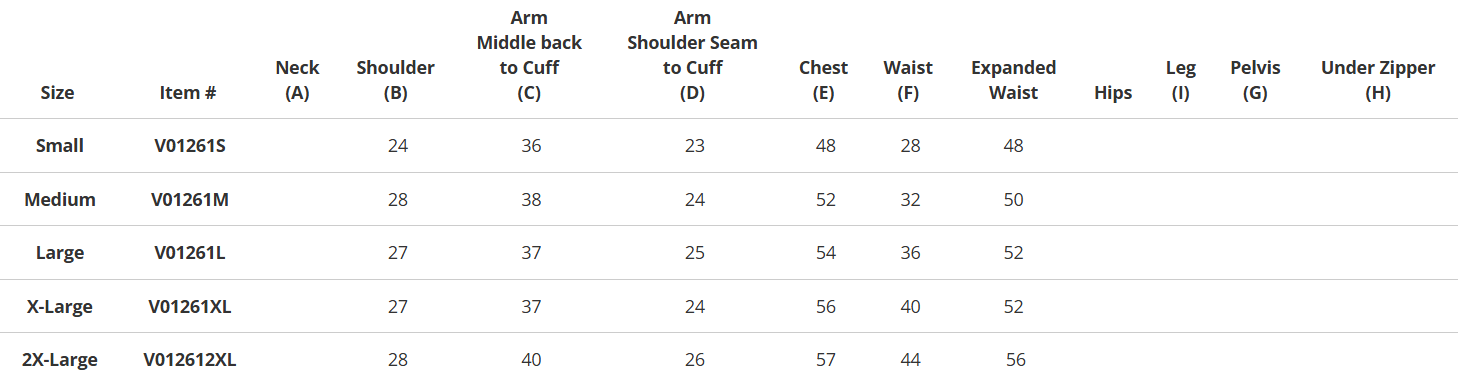Select item number V012612XL
The height and width of the screenshot is (383, 1459).
pos(190,360)
